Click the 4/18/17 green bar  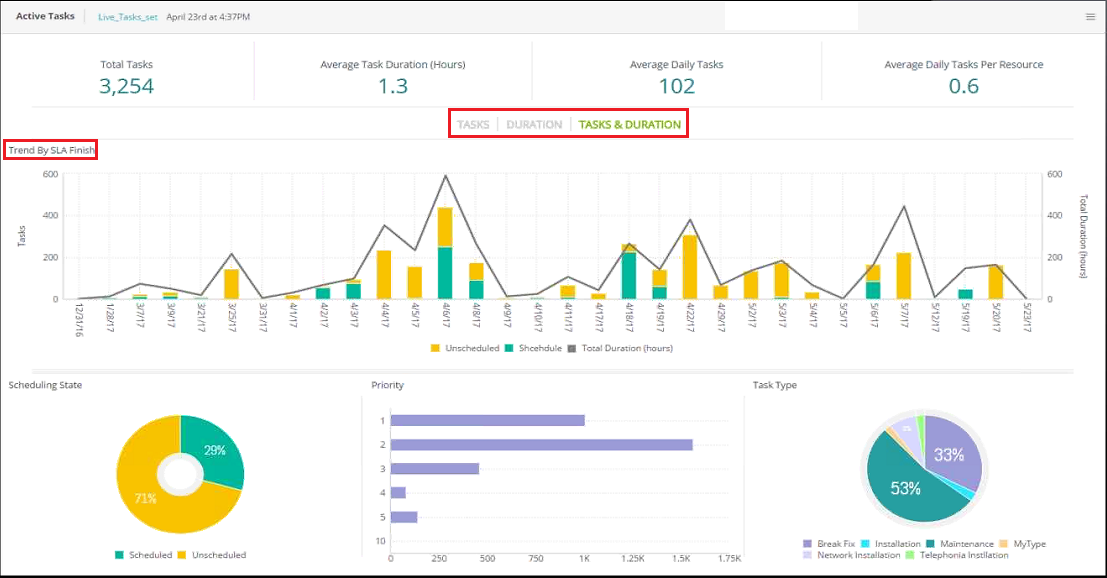(628, 276)
